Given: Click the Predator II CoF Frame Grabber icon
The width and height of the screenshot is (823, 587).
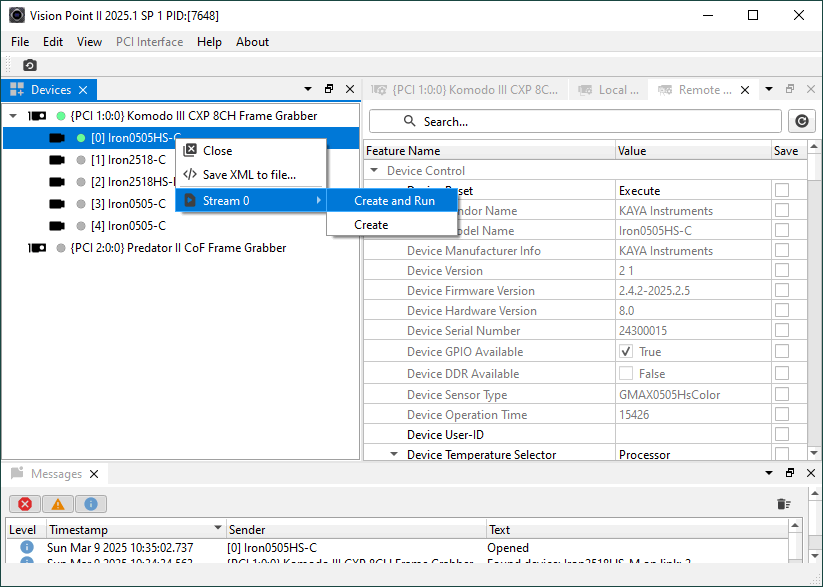Looking at the screenshot, I should pos(37,248).
